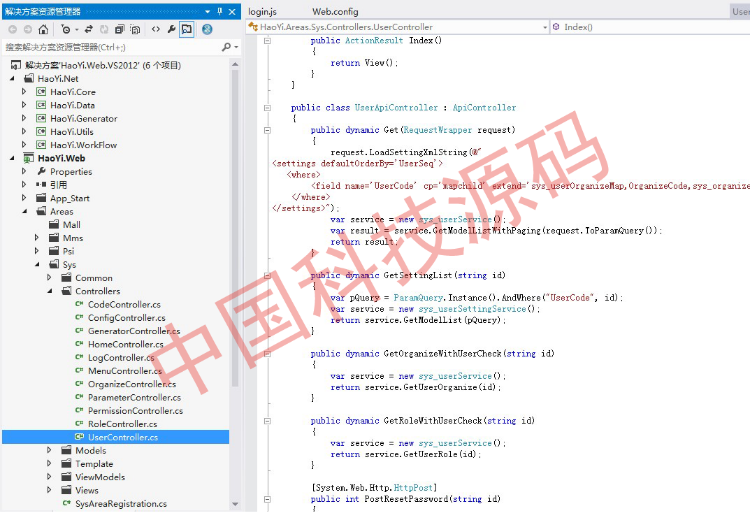Click the Forward navigation arrow in Solution Explorer
This screenshot has width=750, height=512.
(28, 30)
